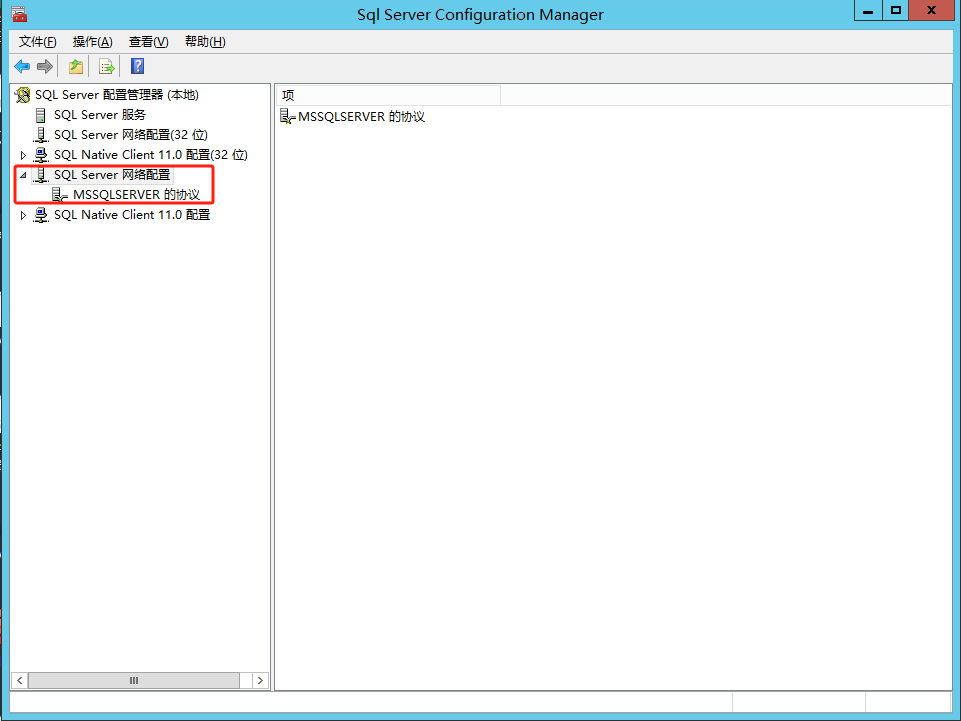
Task: Click the application icon in title bar
Action: [19, 13]
